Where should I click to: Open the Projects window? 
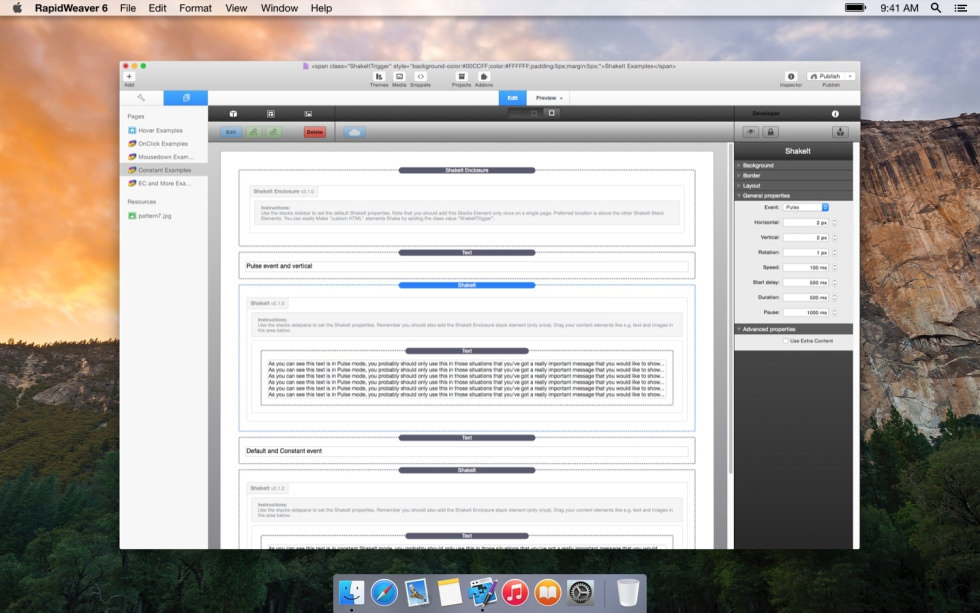(462, 76)
